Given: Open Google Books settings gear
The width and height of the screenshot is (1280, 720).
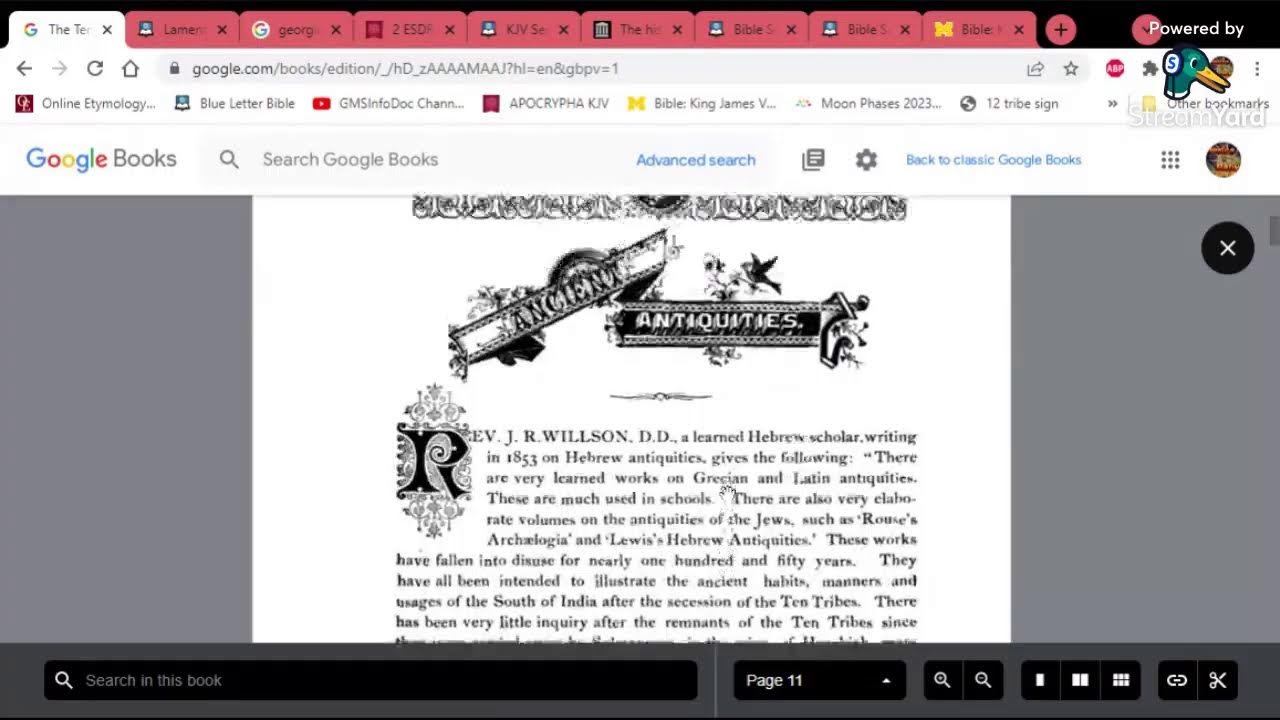Looking at the screenshot, I should click(866, 160).
